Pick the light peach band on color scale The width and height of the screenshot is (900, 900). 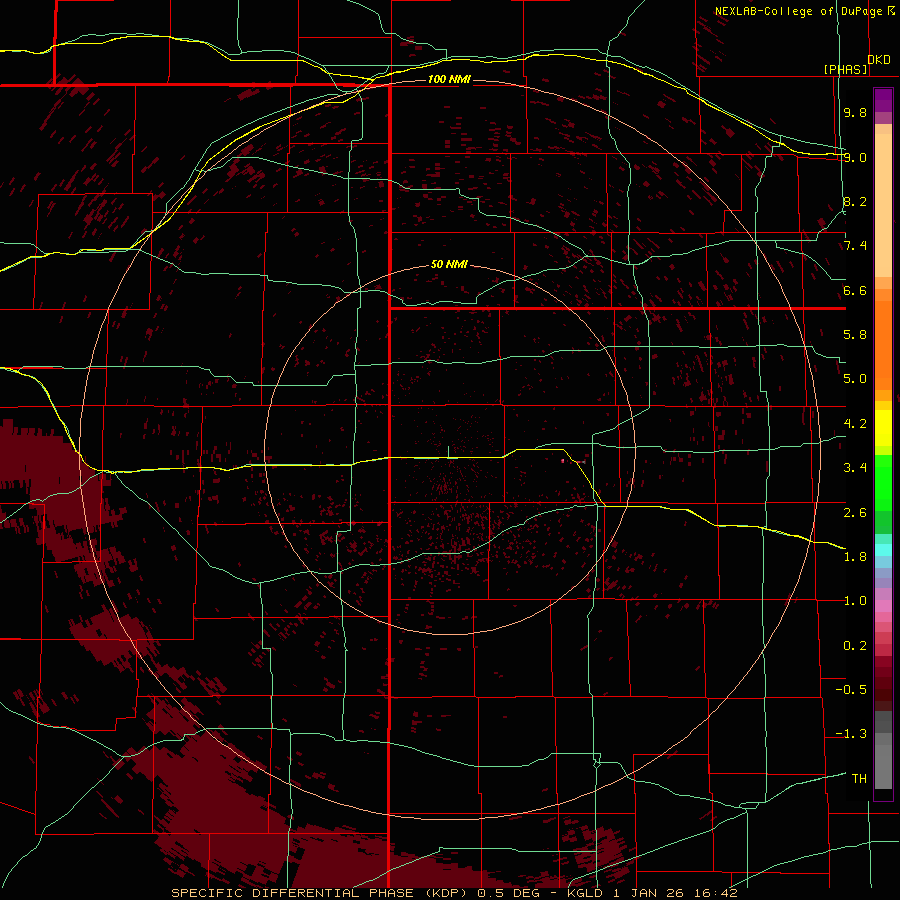click(883, 205)
